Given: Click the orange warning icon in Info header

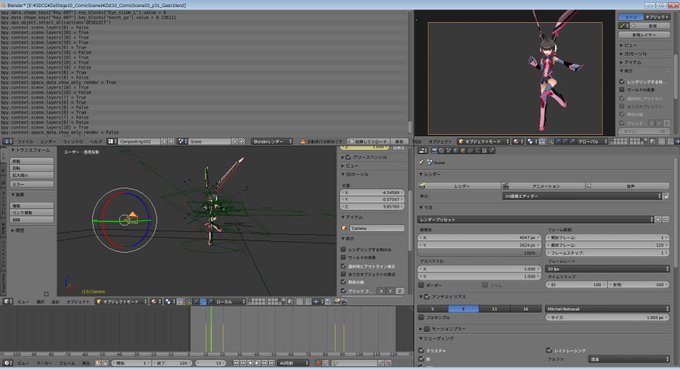Looking at the screenshot, I should [x=302, y=141].
